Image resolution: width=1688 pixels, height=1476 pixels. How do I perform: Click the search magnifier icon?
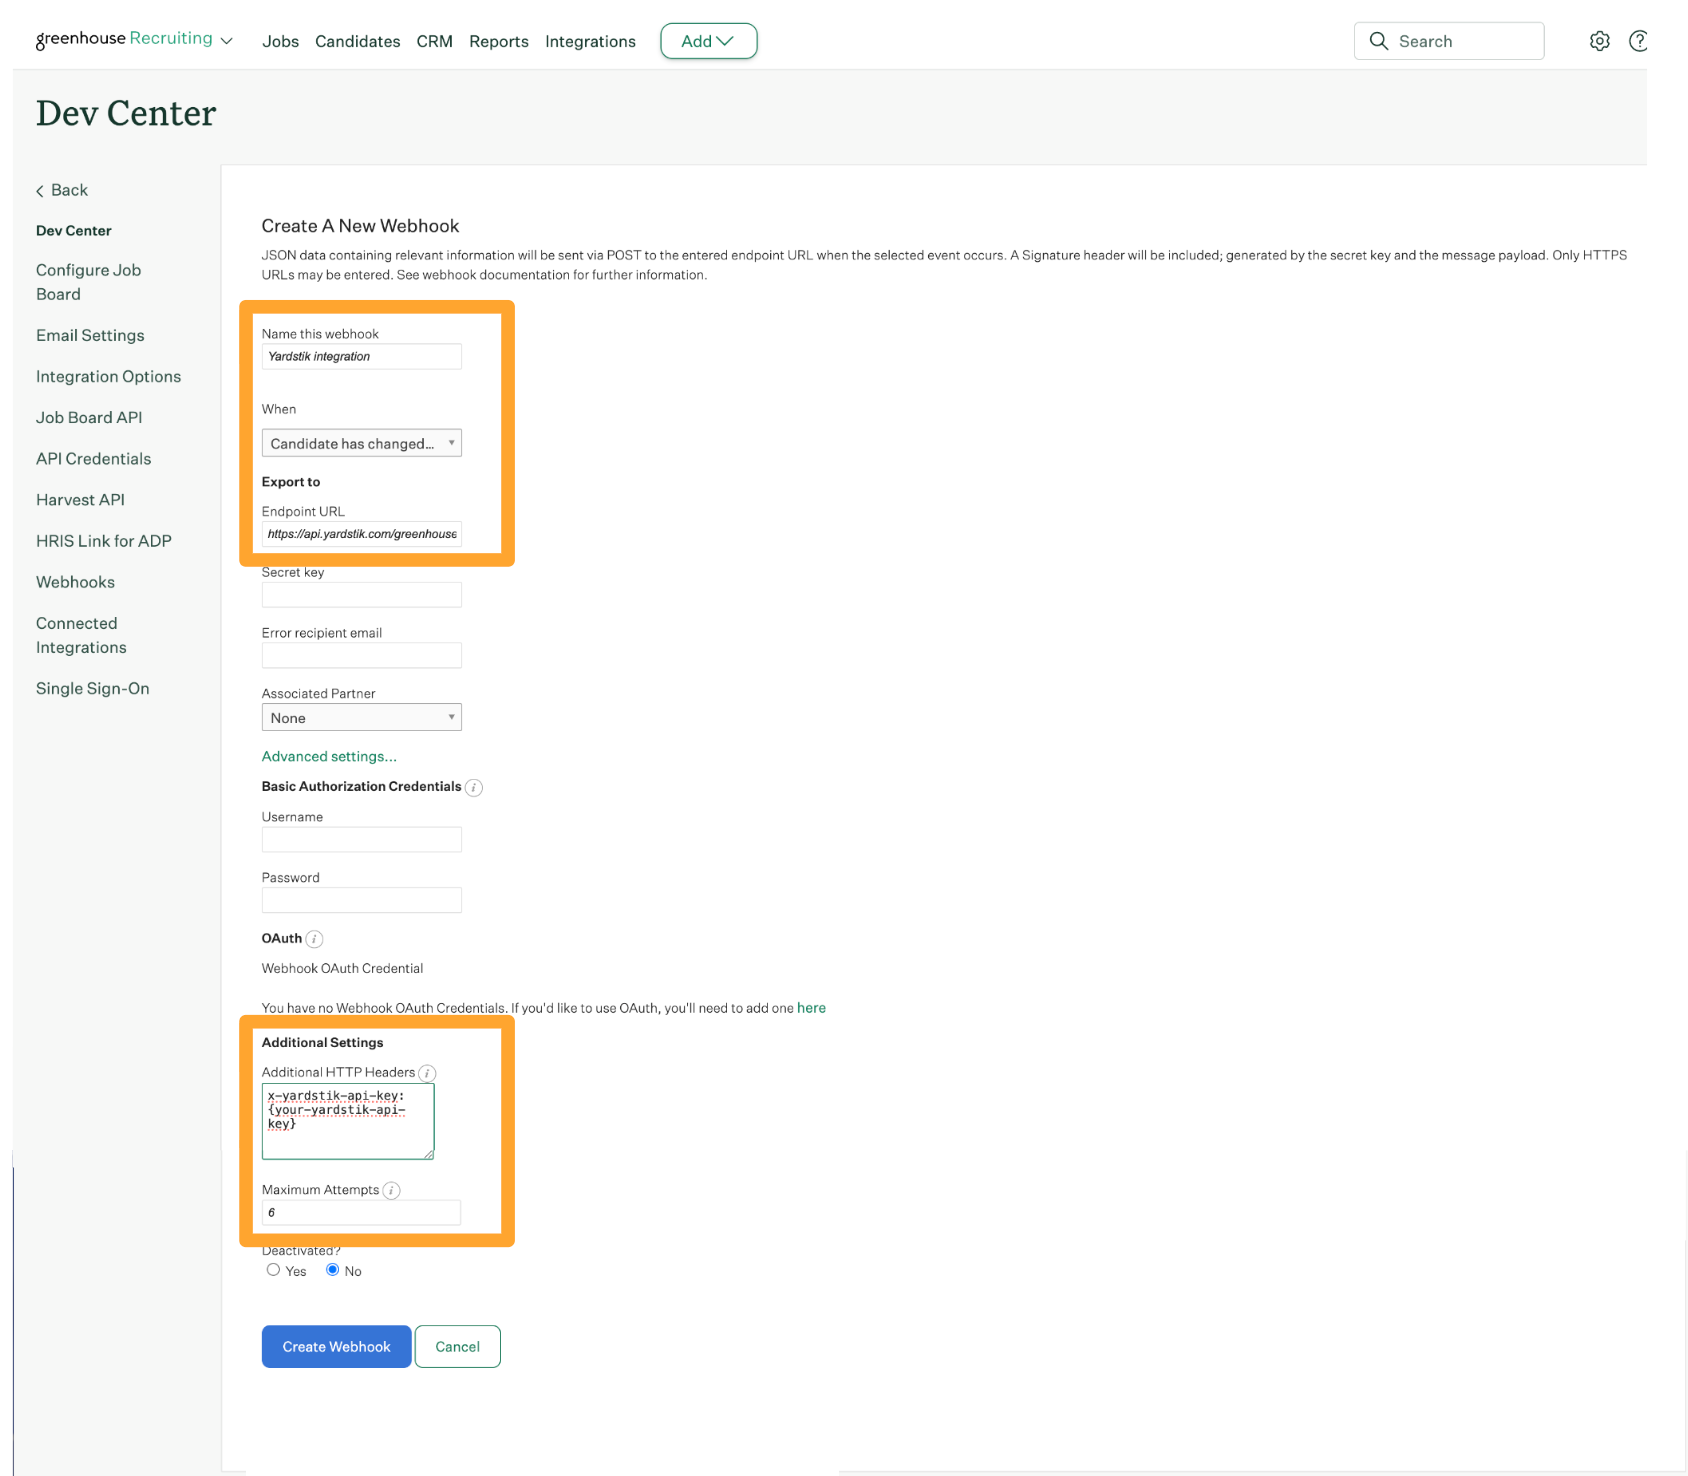point(1378,41)
